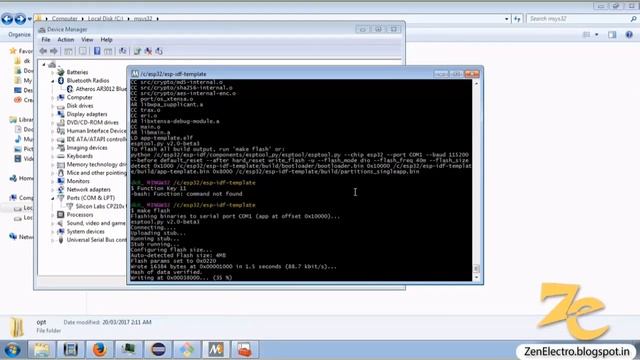Click the terminal scrollbar down arrow
The width and height of the screenshot is (640, 360).
click(x=476, y=278)
